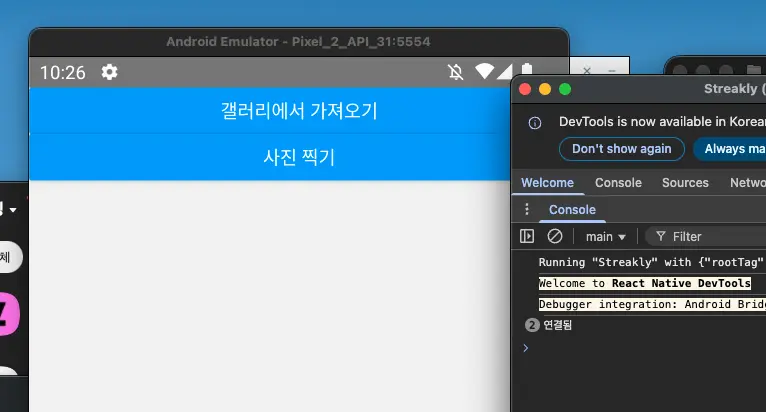766x412 pixels.
Task: Click the Debugger integration log line
Action: click(652, 304)
